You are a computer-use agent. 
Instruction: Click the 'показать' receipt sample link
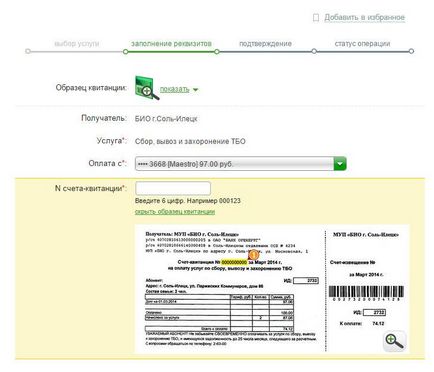[x=175, y=89]
